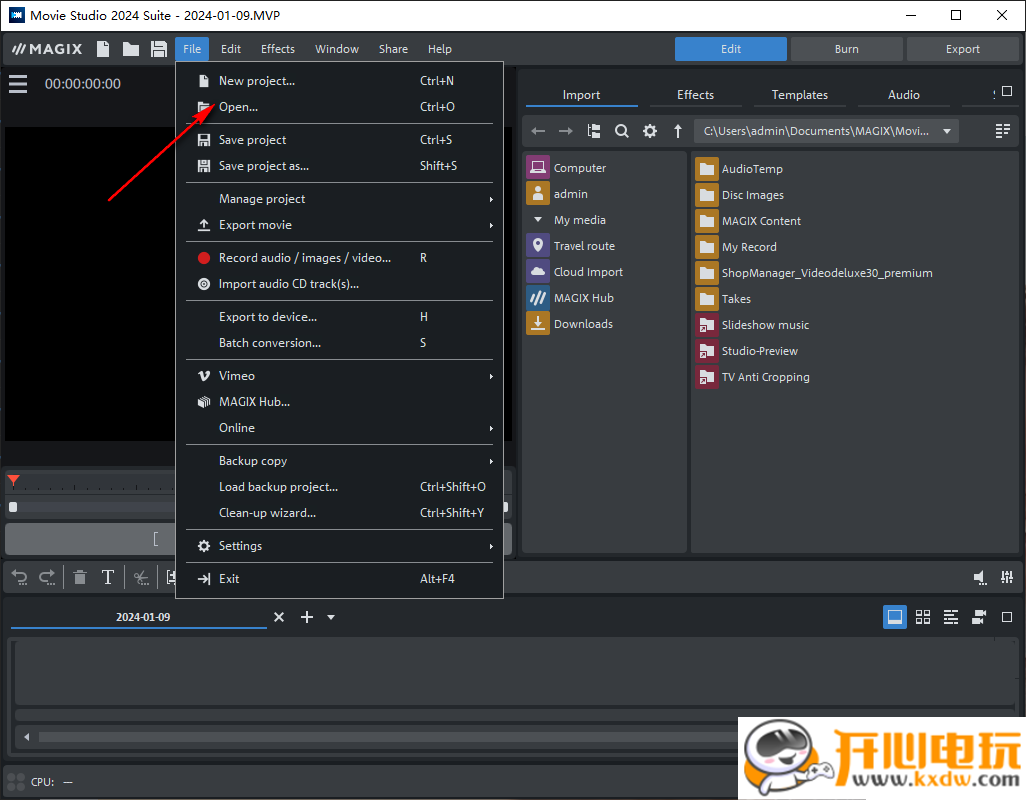Open the Slideshow music folder
The height and width of the screenshot is (800, 1026).
coord(752,324)
